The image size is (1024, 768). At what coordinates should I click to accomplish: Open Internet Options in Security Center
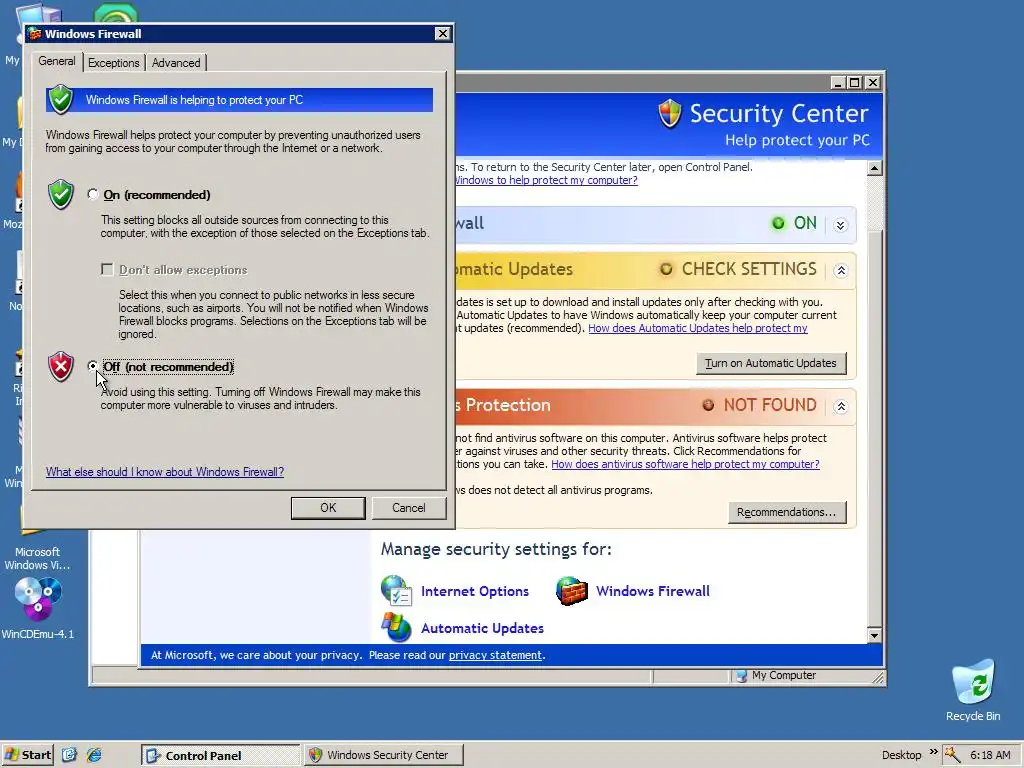tap(475, 591)
